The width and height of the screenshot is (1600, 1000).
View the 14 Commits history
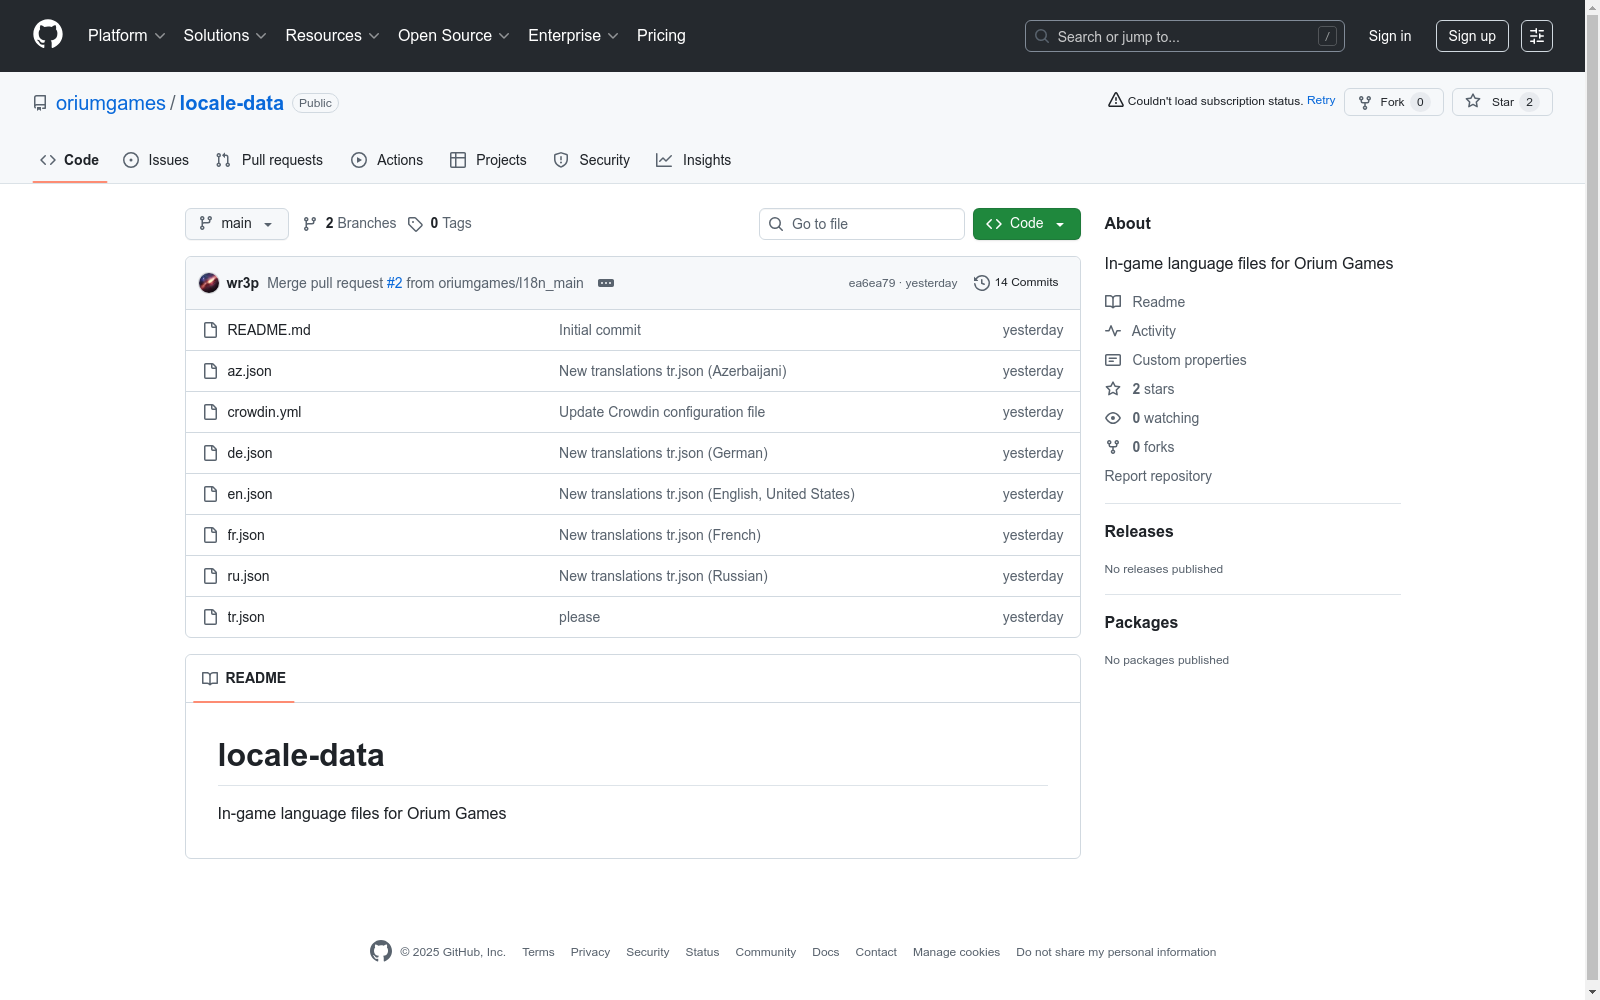pyautogui.click(x=1017, y=283)
